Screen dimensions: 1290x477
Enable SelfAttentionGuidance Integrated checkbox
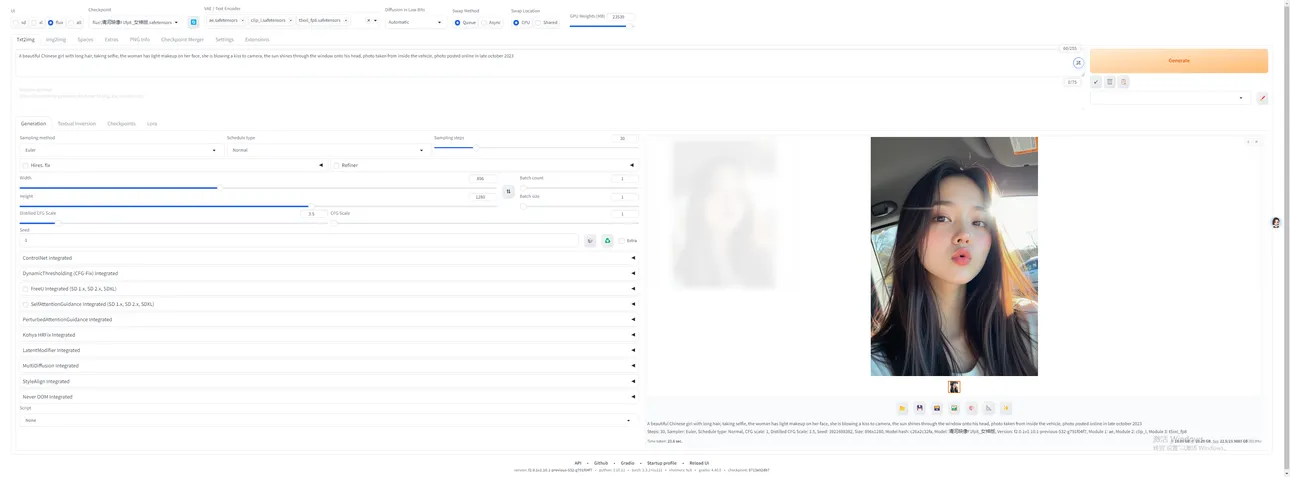[25, 304]
